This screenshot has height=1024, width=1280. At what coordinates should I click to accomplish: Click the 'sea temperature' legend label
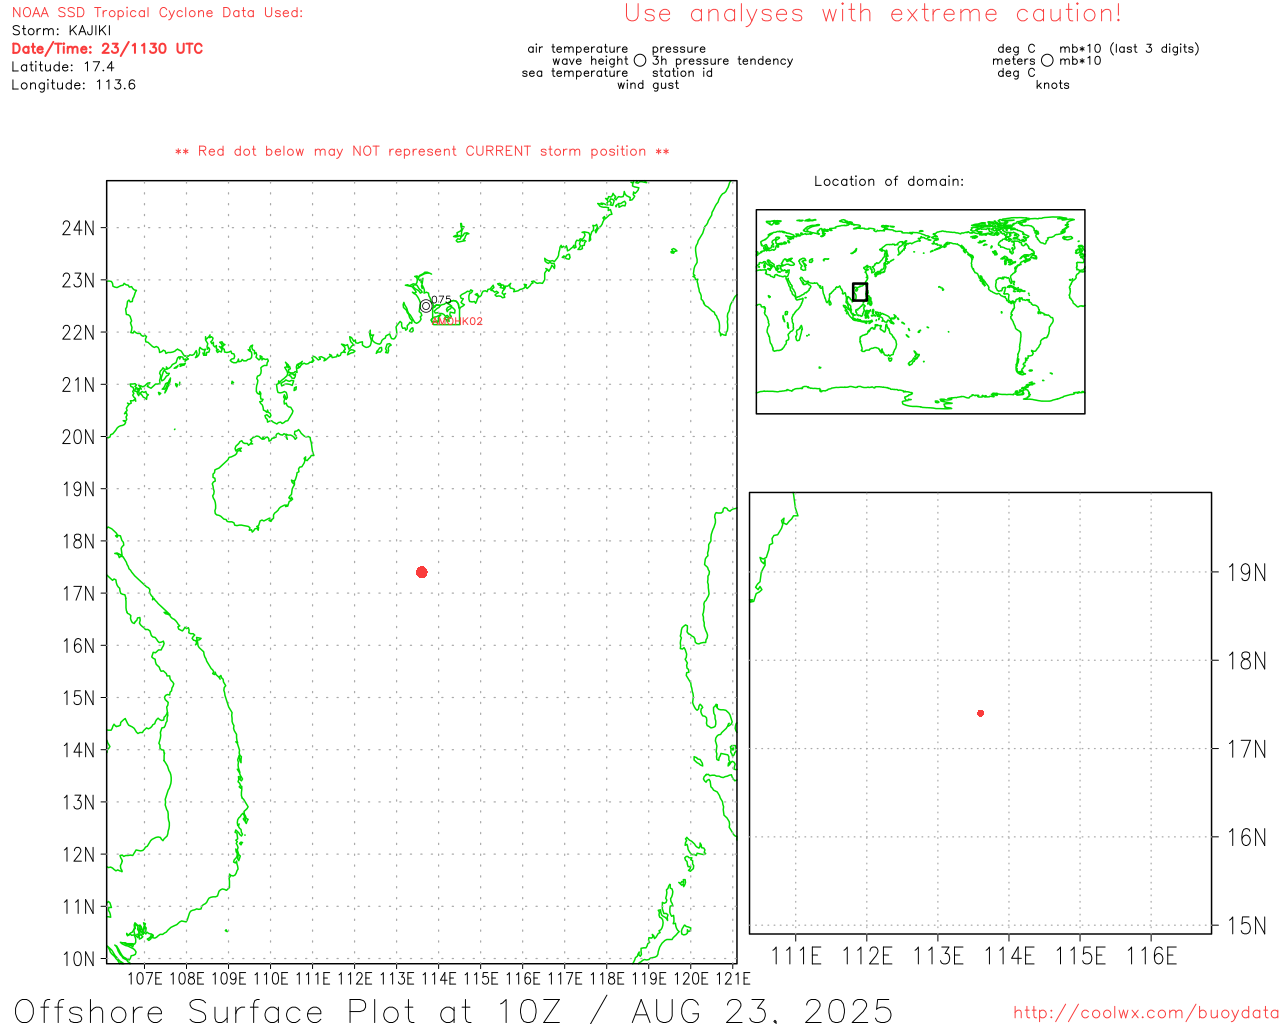(x=575, y=73)
